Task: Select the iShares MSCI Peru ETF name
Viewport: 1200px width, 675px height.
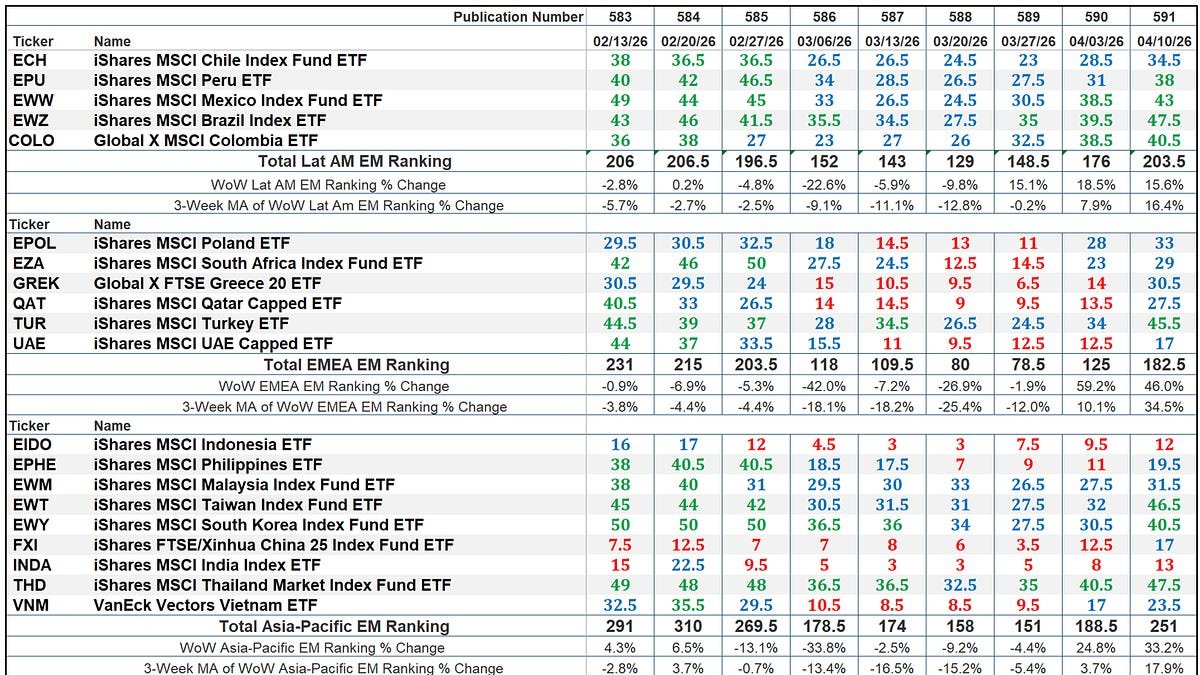Action: [183, 80]
